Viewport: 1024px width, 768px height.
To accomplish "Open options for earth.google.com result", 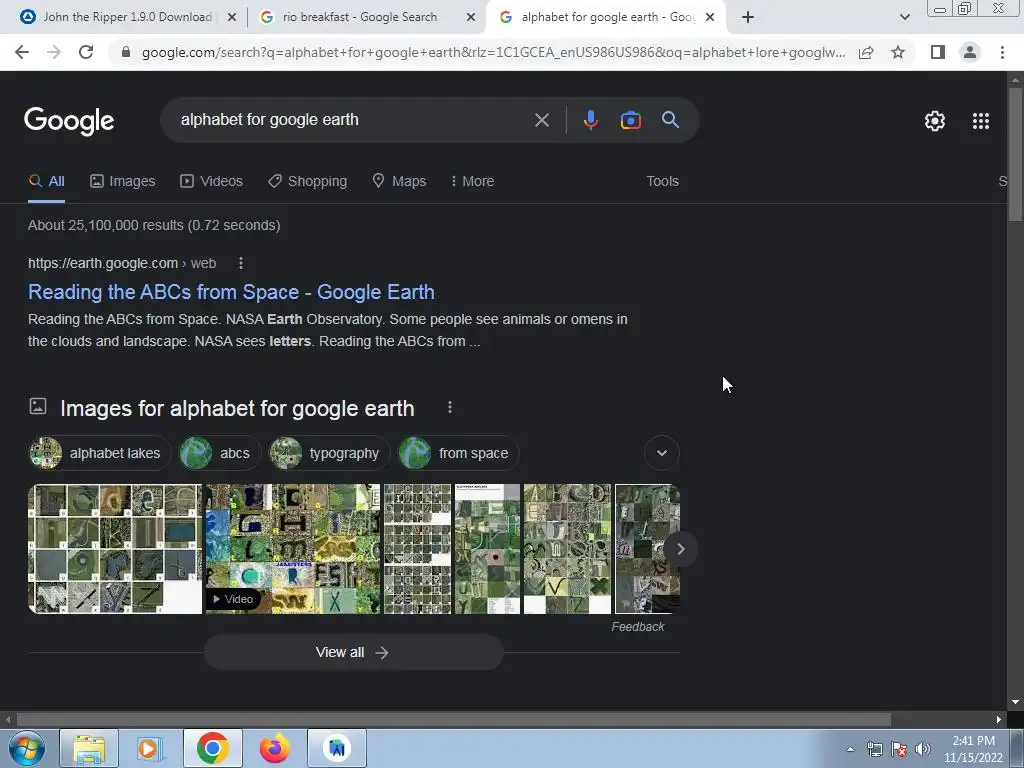I will point(241,263).
